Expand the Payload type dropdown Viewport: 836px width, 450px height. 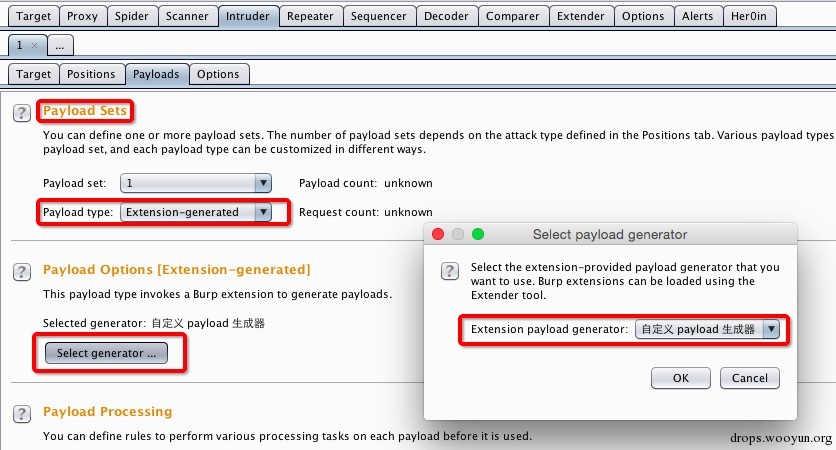263,212
